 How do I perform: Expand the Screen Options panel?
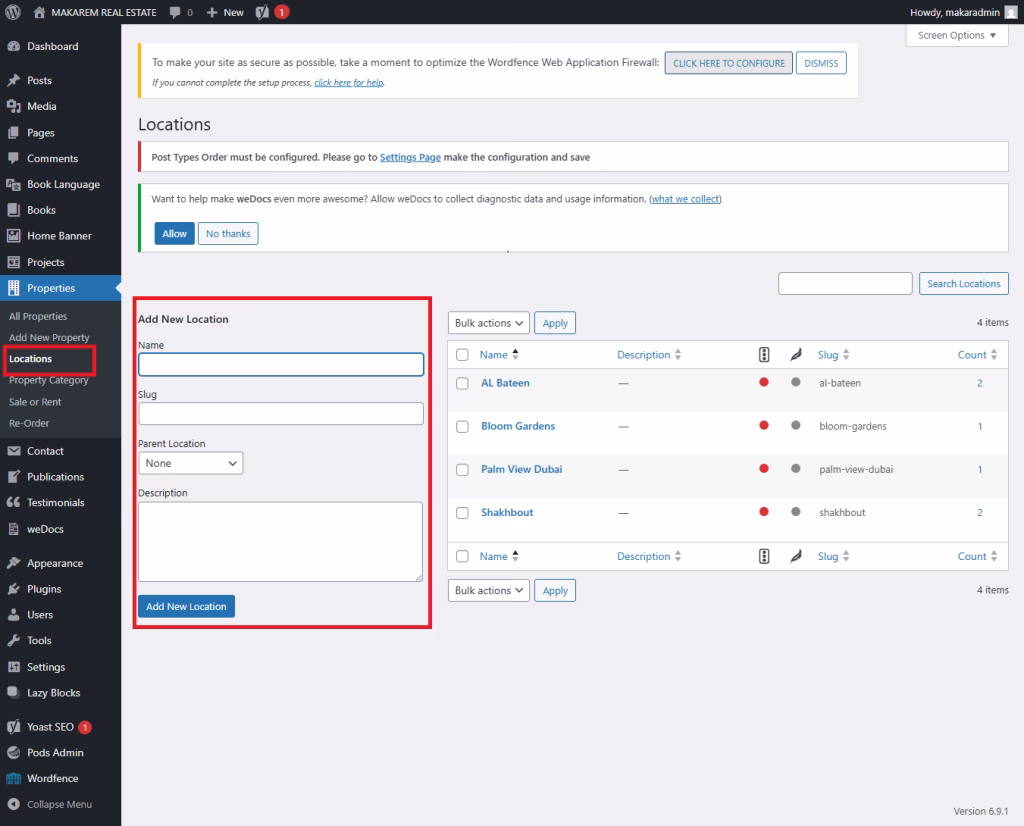(956, 35)
